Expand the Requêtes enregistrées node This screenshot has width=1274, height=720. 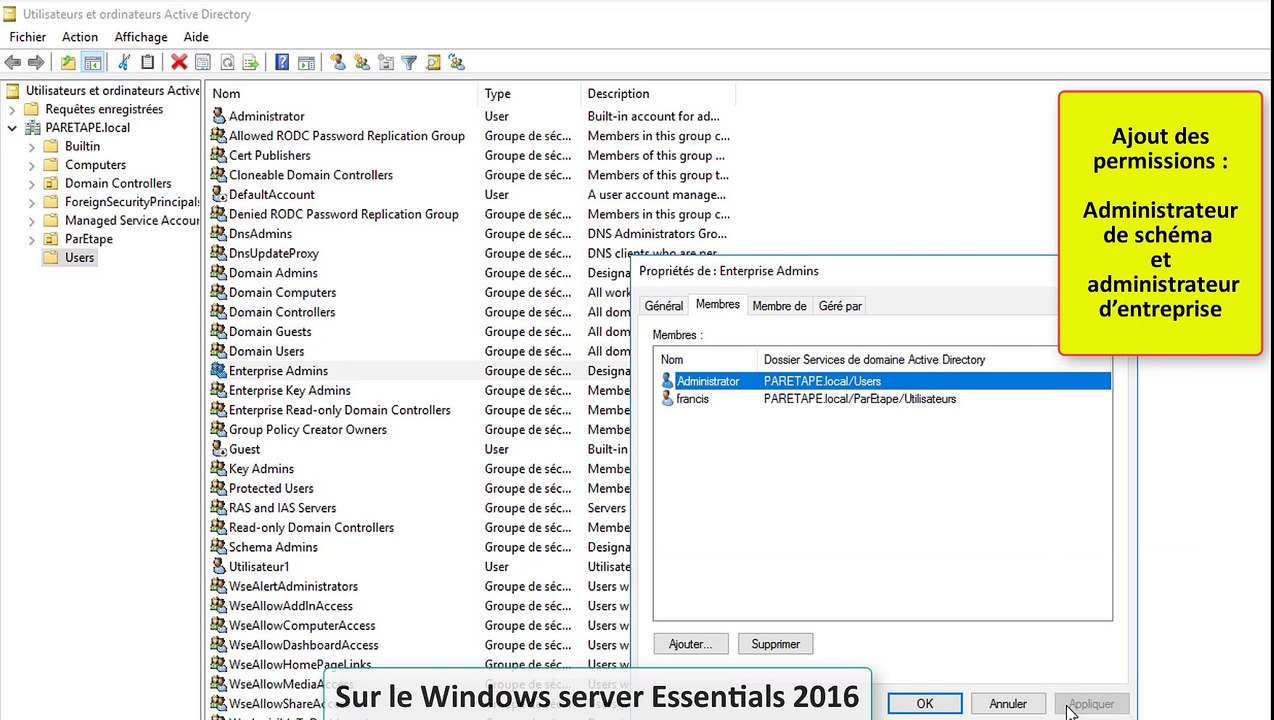(12, 109)
